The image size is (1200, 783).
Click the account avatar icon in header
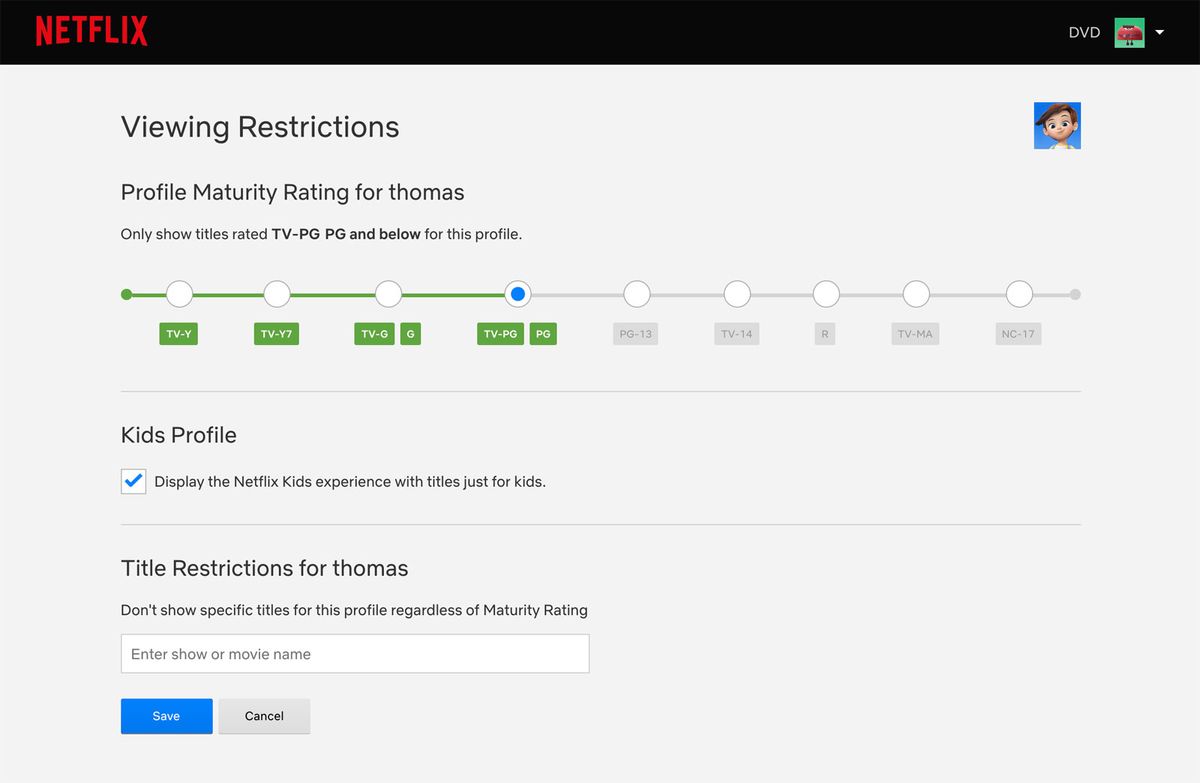[1129, 32]
